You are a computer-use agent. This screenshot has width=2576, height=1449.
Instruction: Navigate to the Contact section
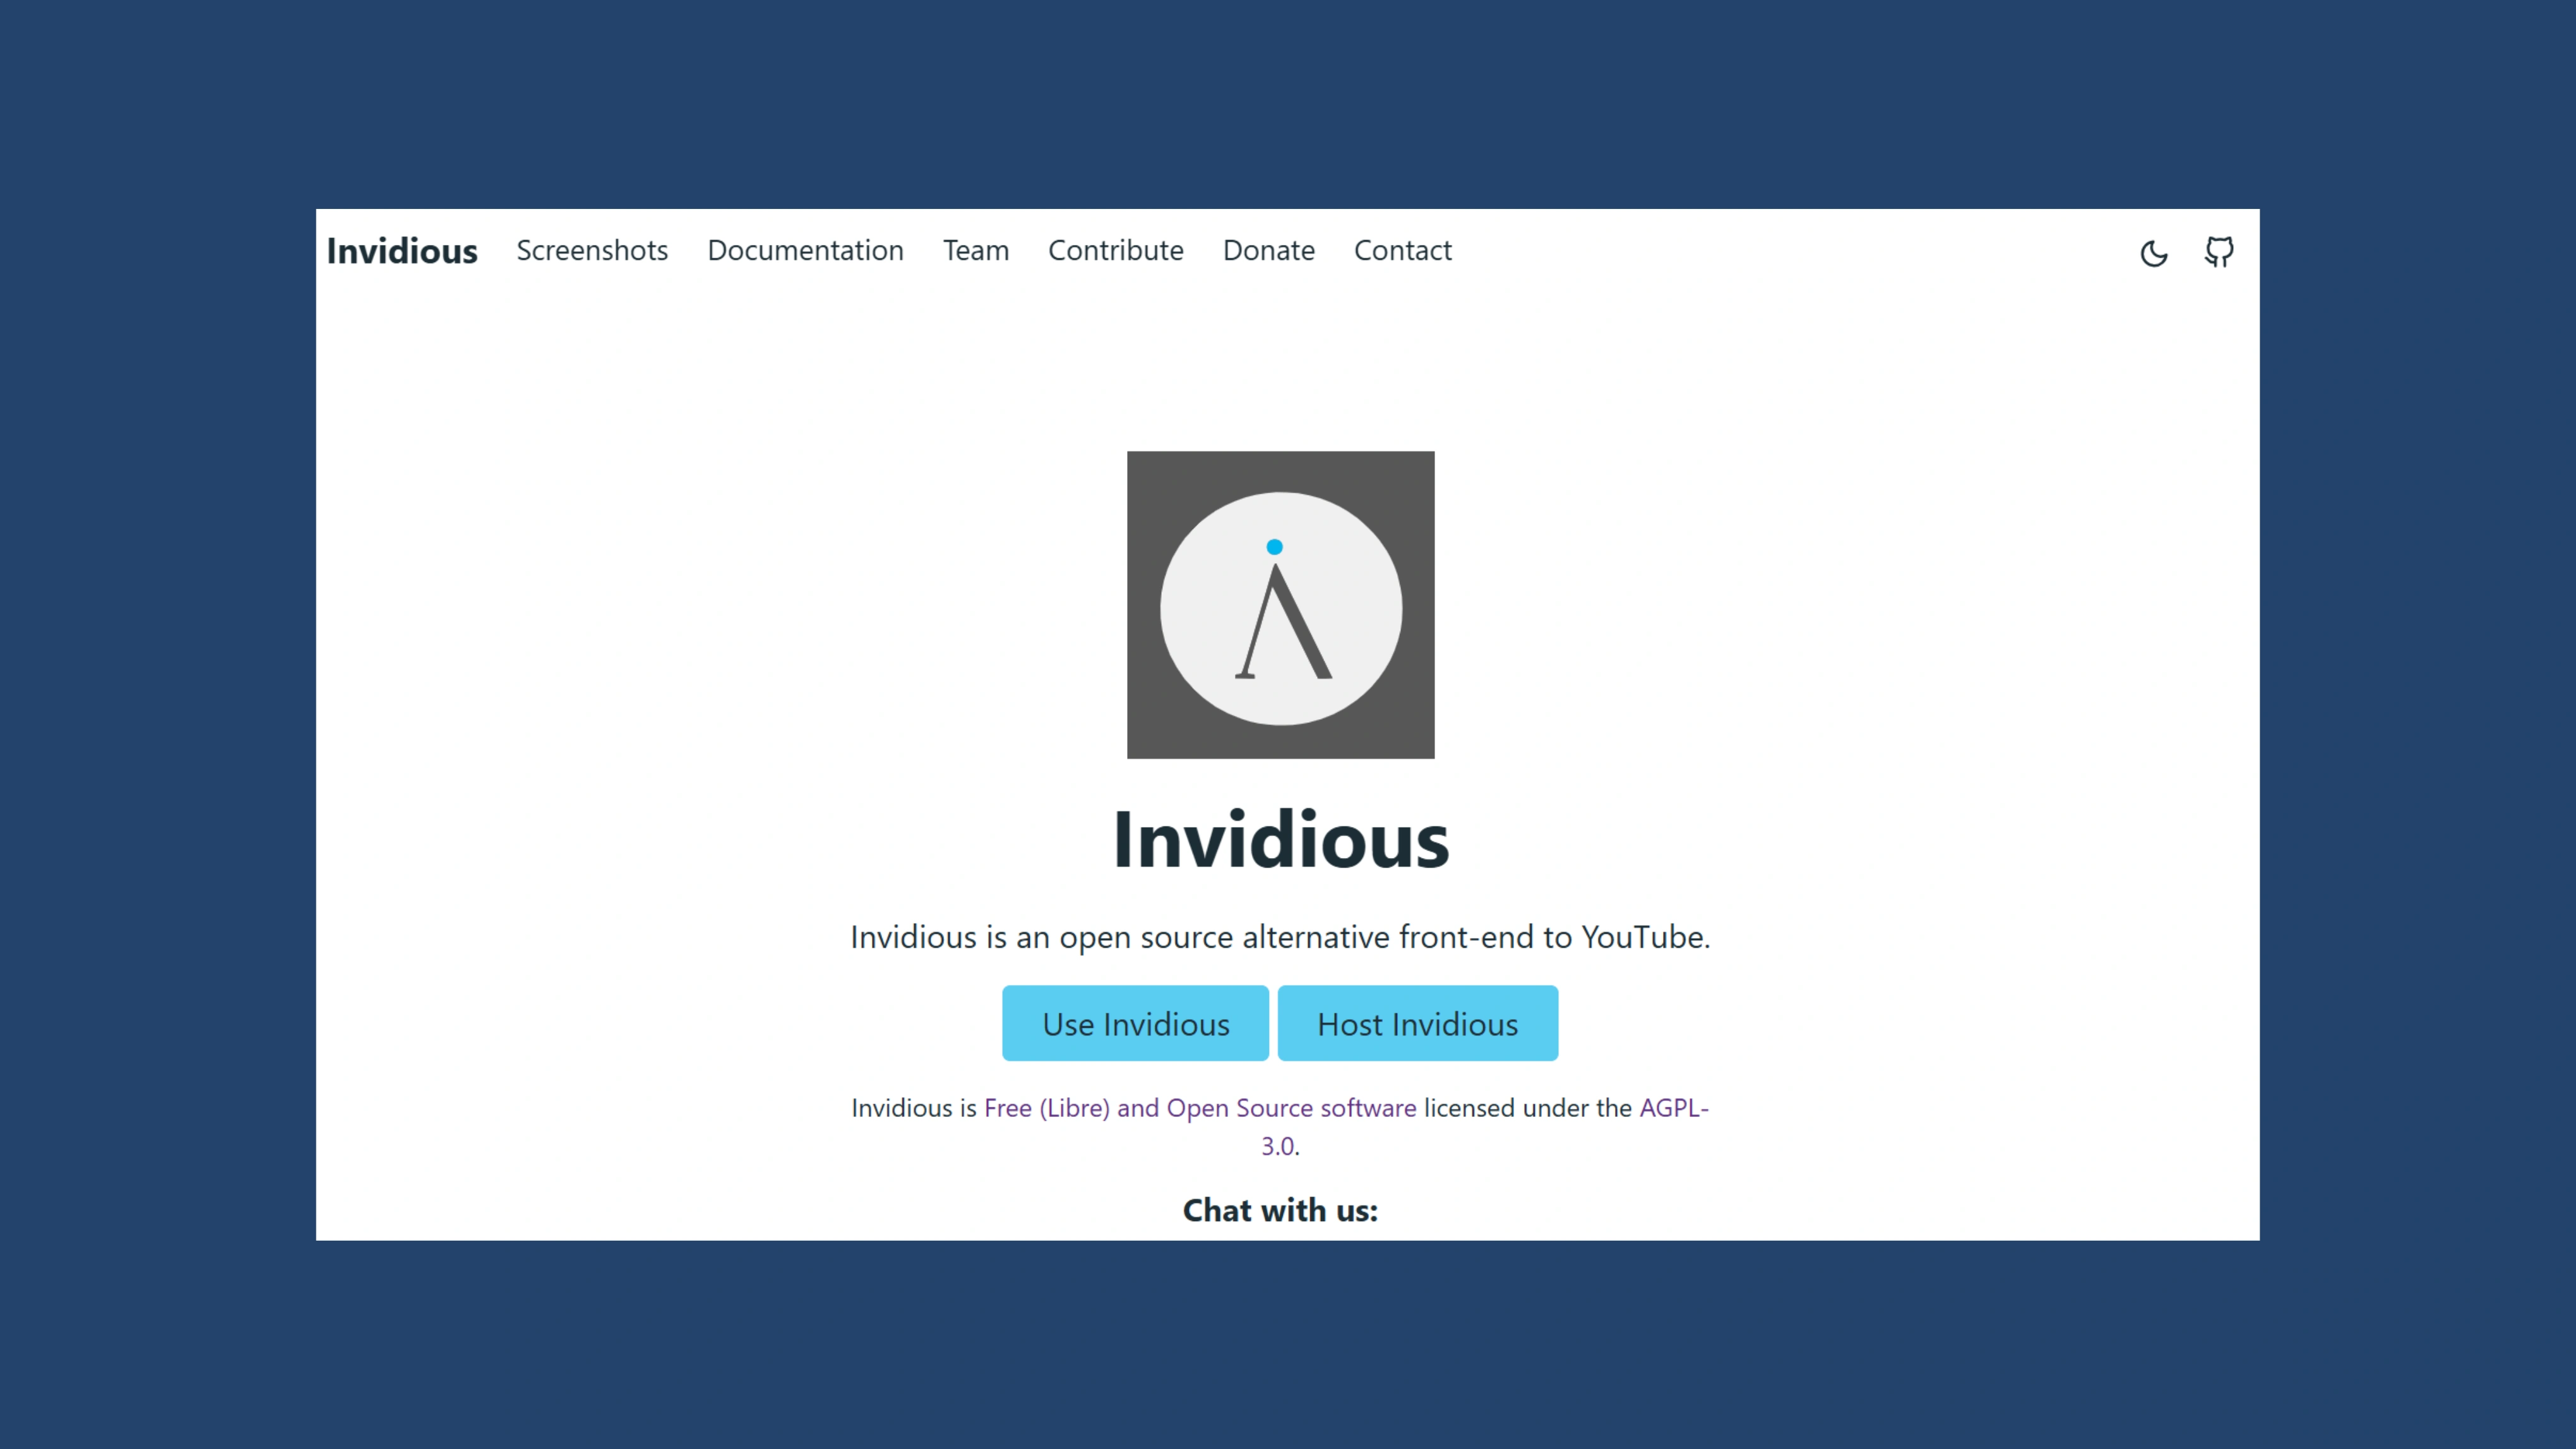1403,250
